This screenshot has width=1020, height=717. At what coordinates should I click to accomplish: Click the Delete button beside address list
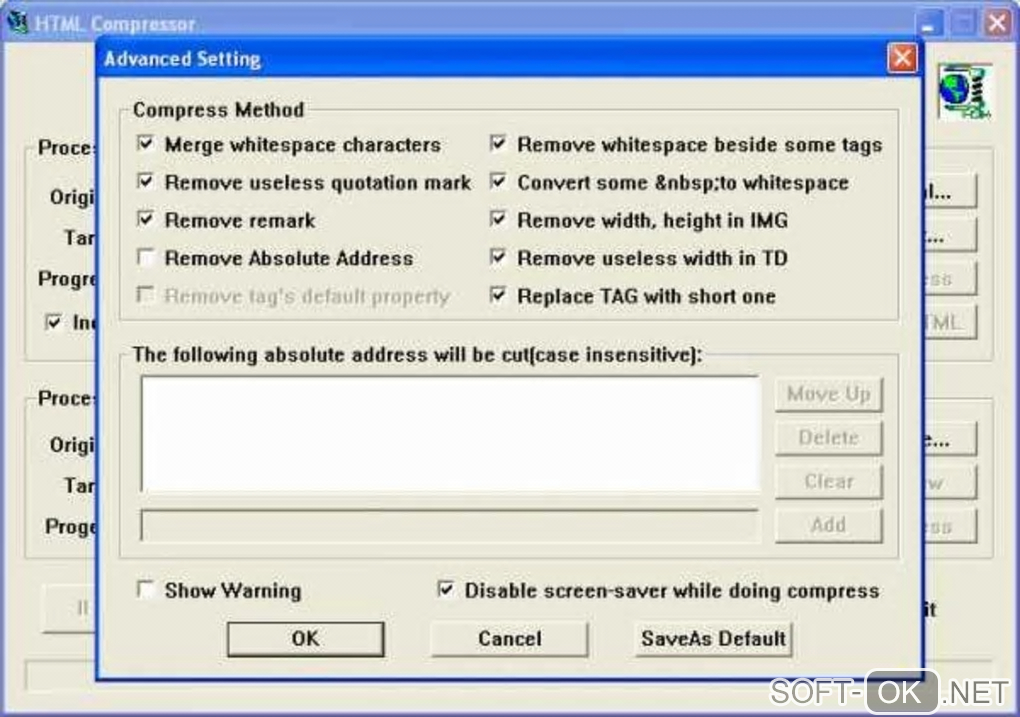[828, 437]
